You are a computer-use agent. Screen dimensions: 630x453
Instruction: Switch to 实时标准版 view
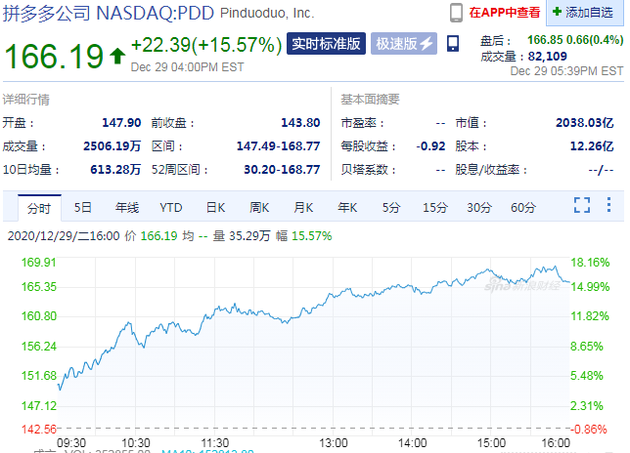tap(326, 43)
